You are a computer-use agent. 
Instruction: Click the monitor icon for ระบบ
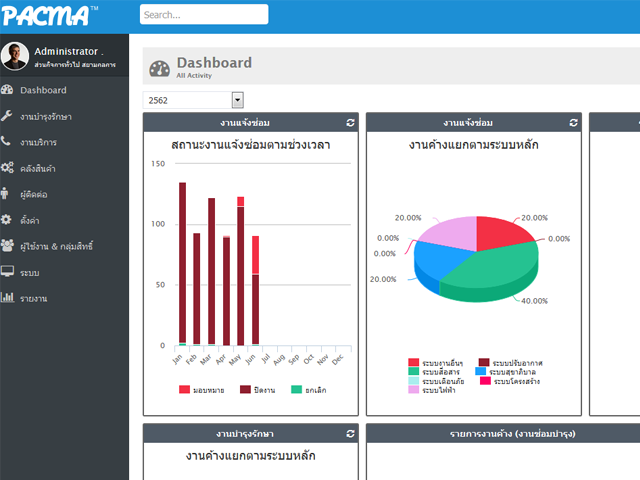pos(8,271)
